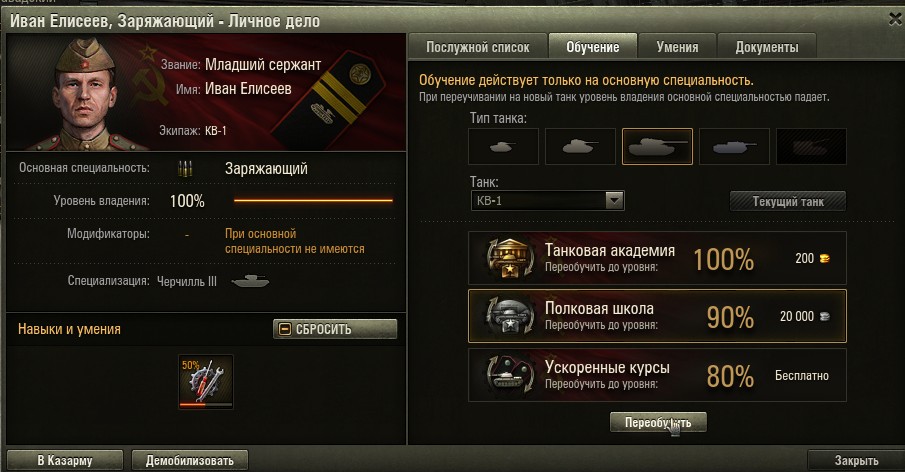Screen dimensions: 905x472
Task: Select the heavy tank type icon
Action: pyautogui.click(x=657, y=147)
